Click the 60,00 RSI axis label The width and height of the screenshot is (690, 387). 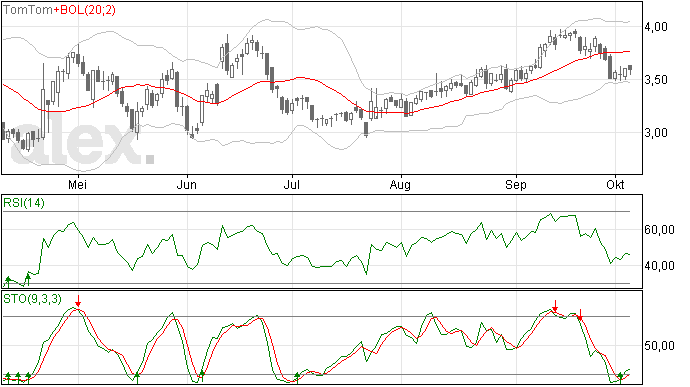tap(659, 230)
